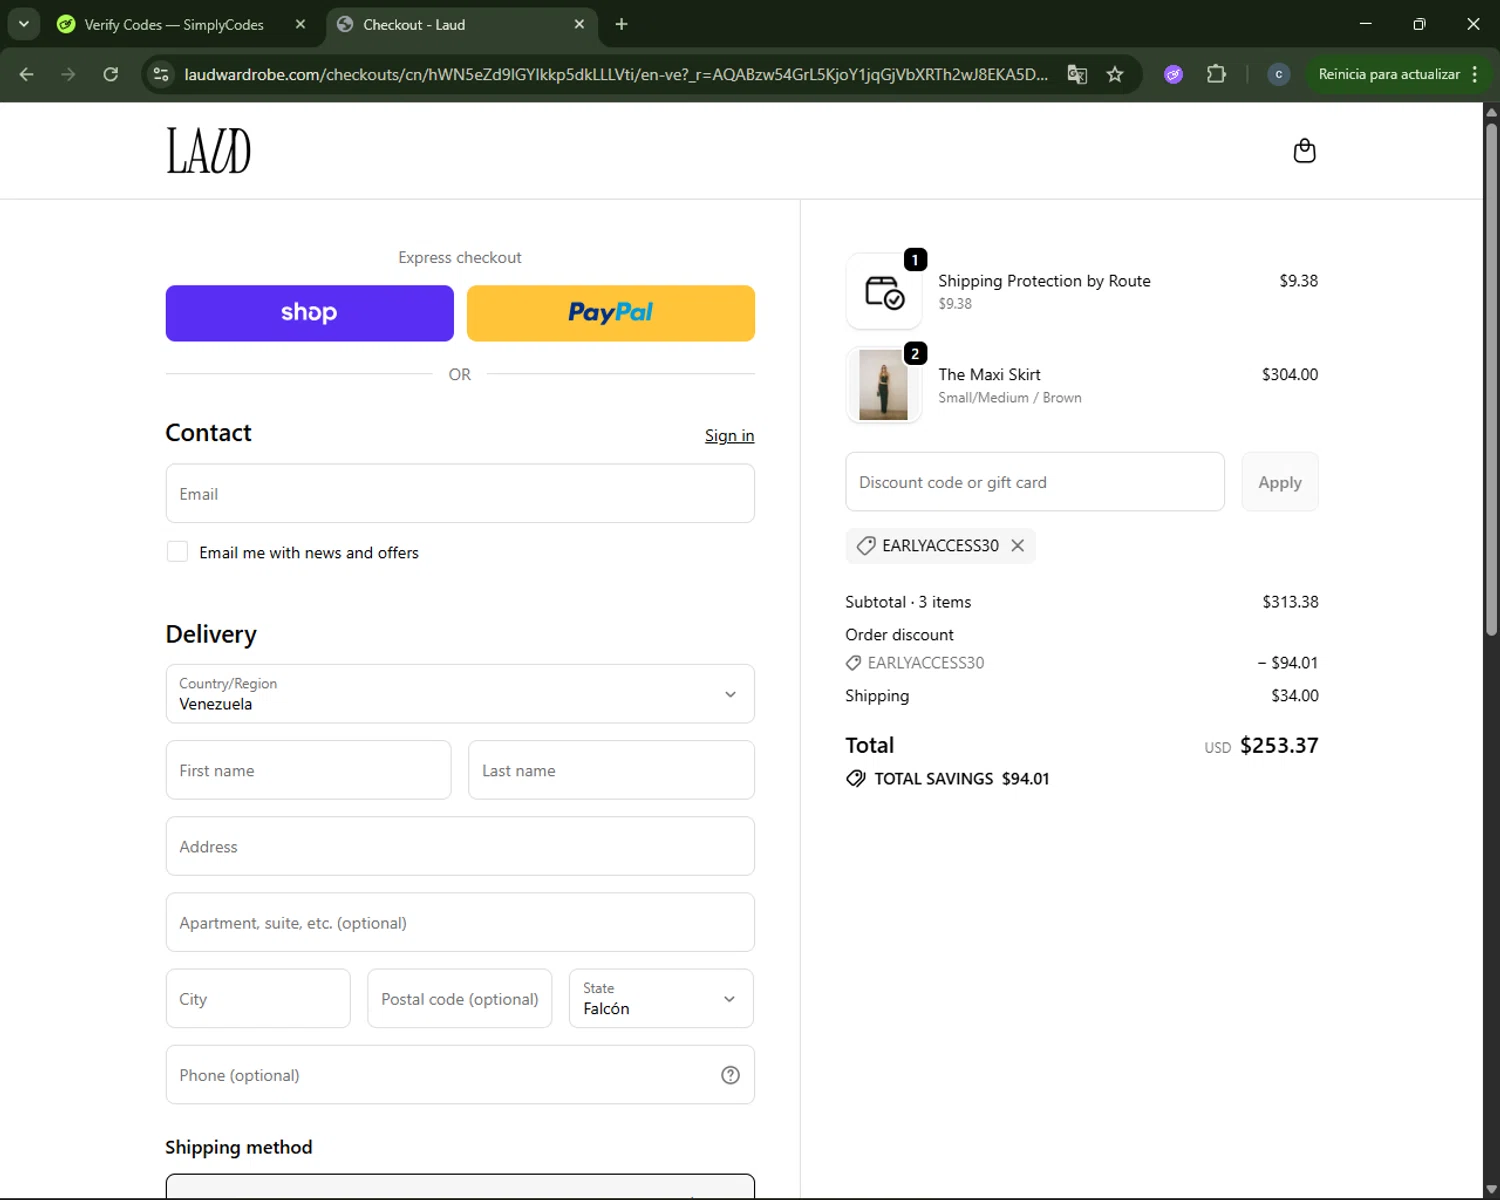Click the Shipping method heading

coord(239,1147)
